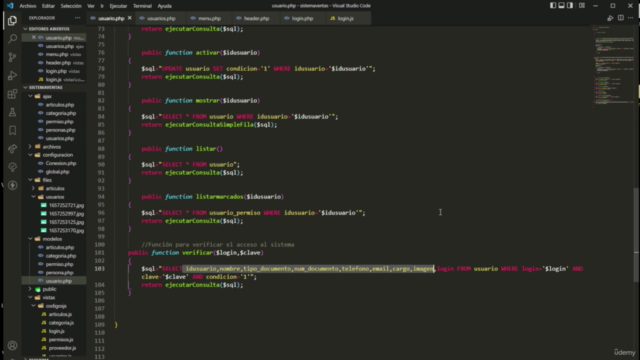
Task: Click the split editor icon
Action: 620,18
